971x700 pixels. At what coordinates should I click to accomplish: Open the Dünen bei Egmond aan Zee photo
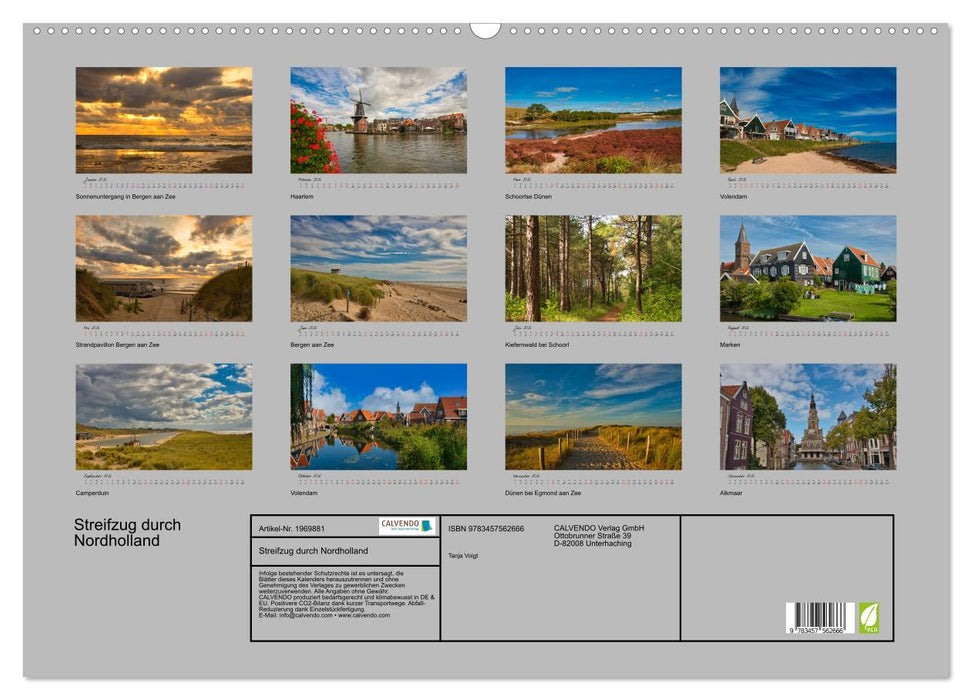tap(593, 416)
